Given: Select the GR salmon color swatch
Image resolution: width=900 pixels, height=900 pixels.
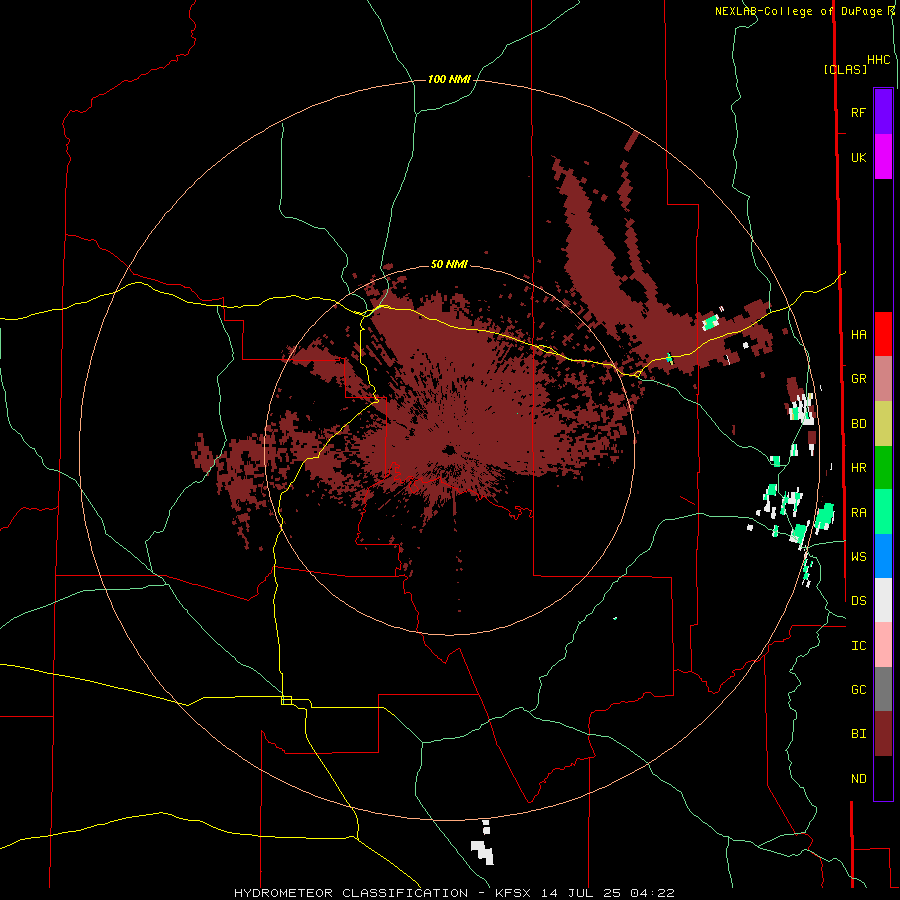Looking at the screenshot, I should tap(883, 379).
